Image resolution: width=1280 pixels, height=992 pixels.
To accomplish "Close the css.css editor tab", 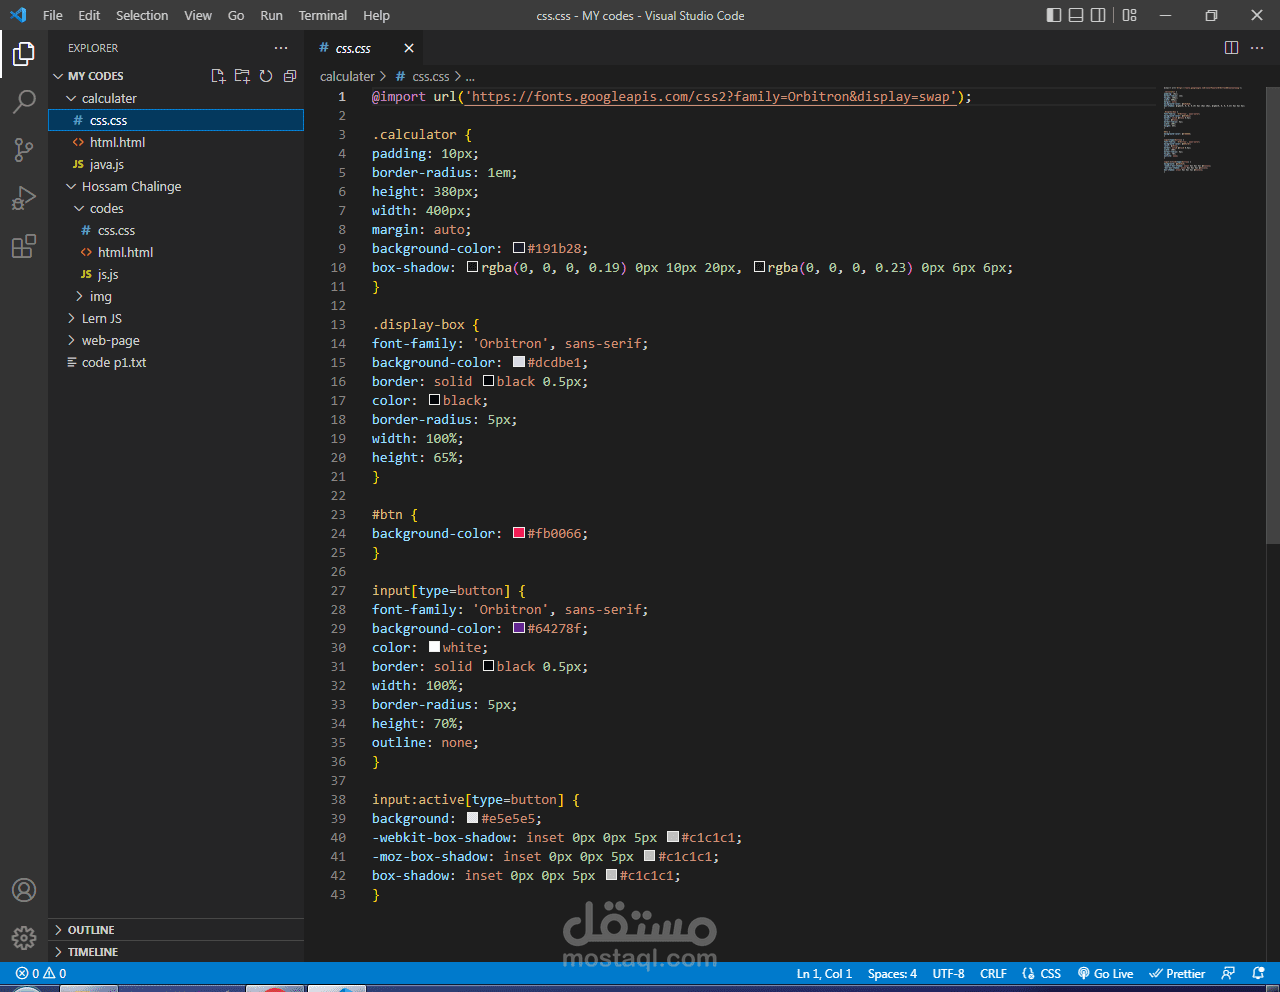I will click(409, 48).
